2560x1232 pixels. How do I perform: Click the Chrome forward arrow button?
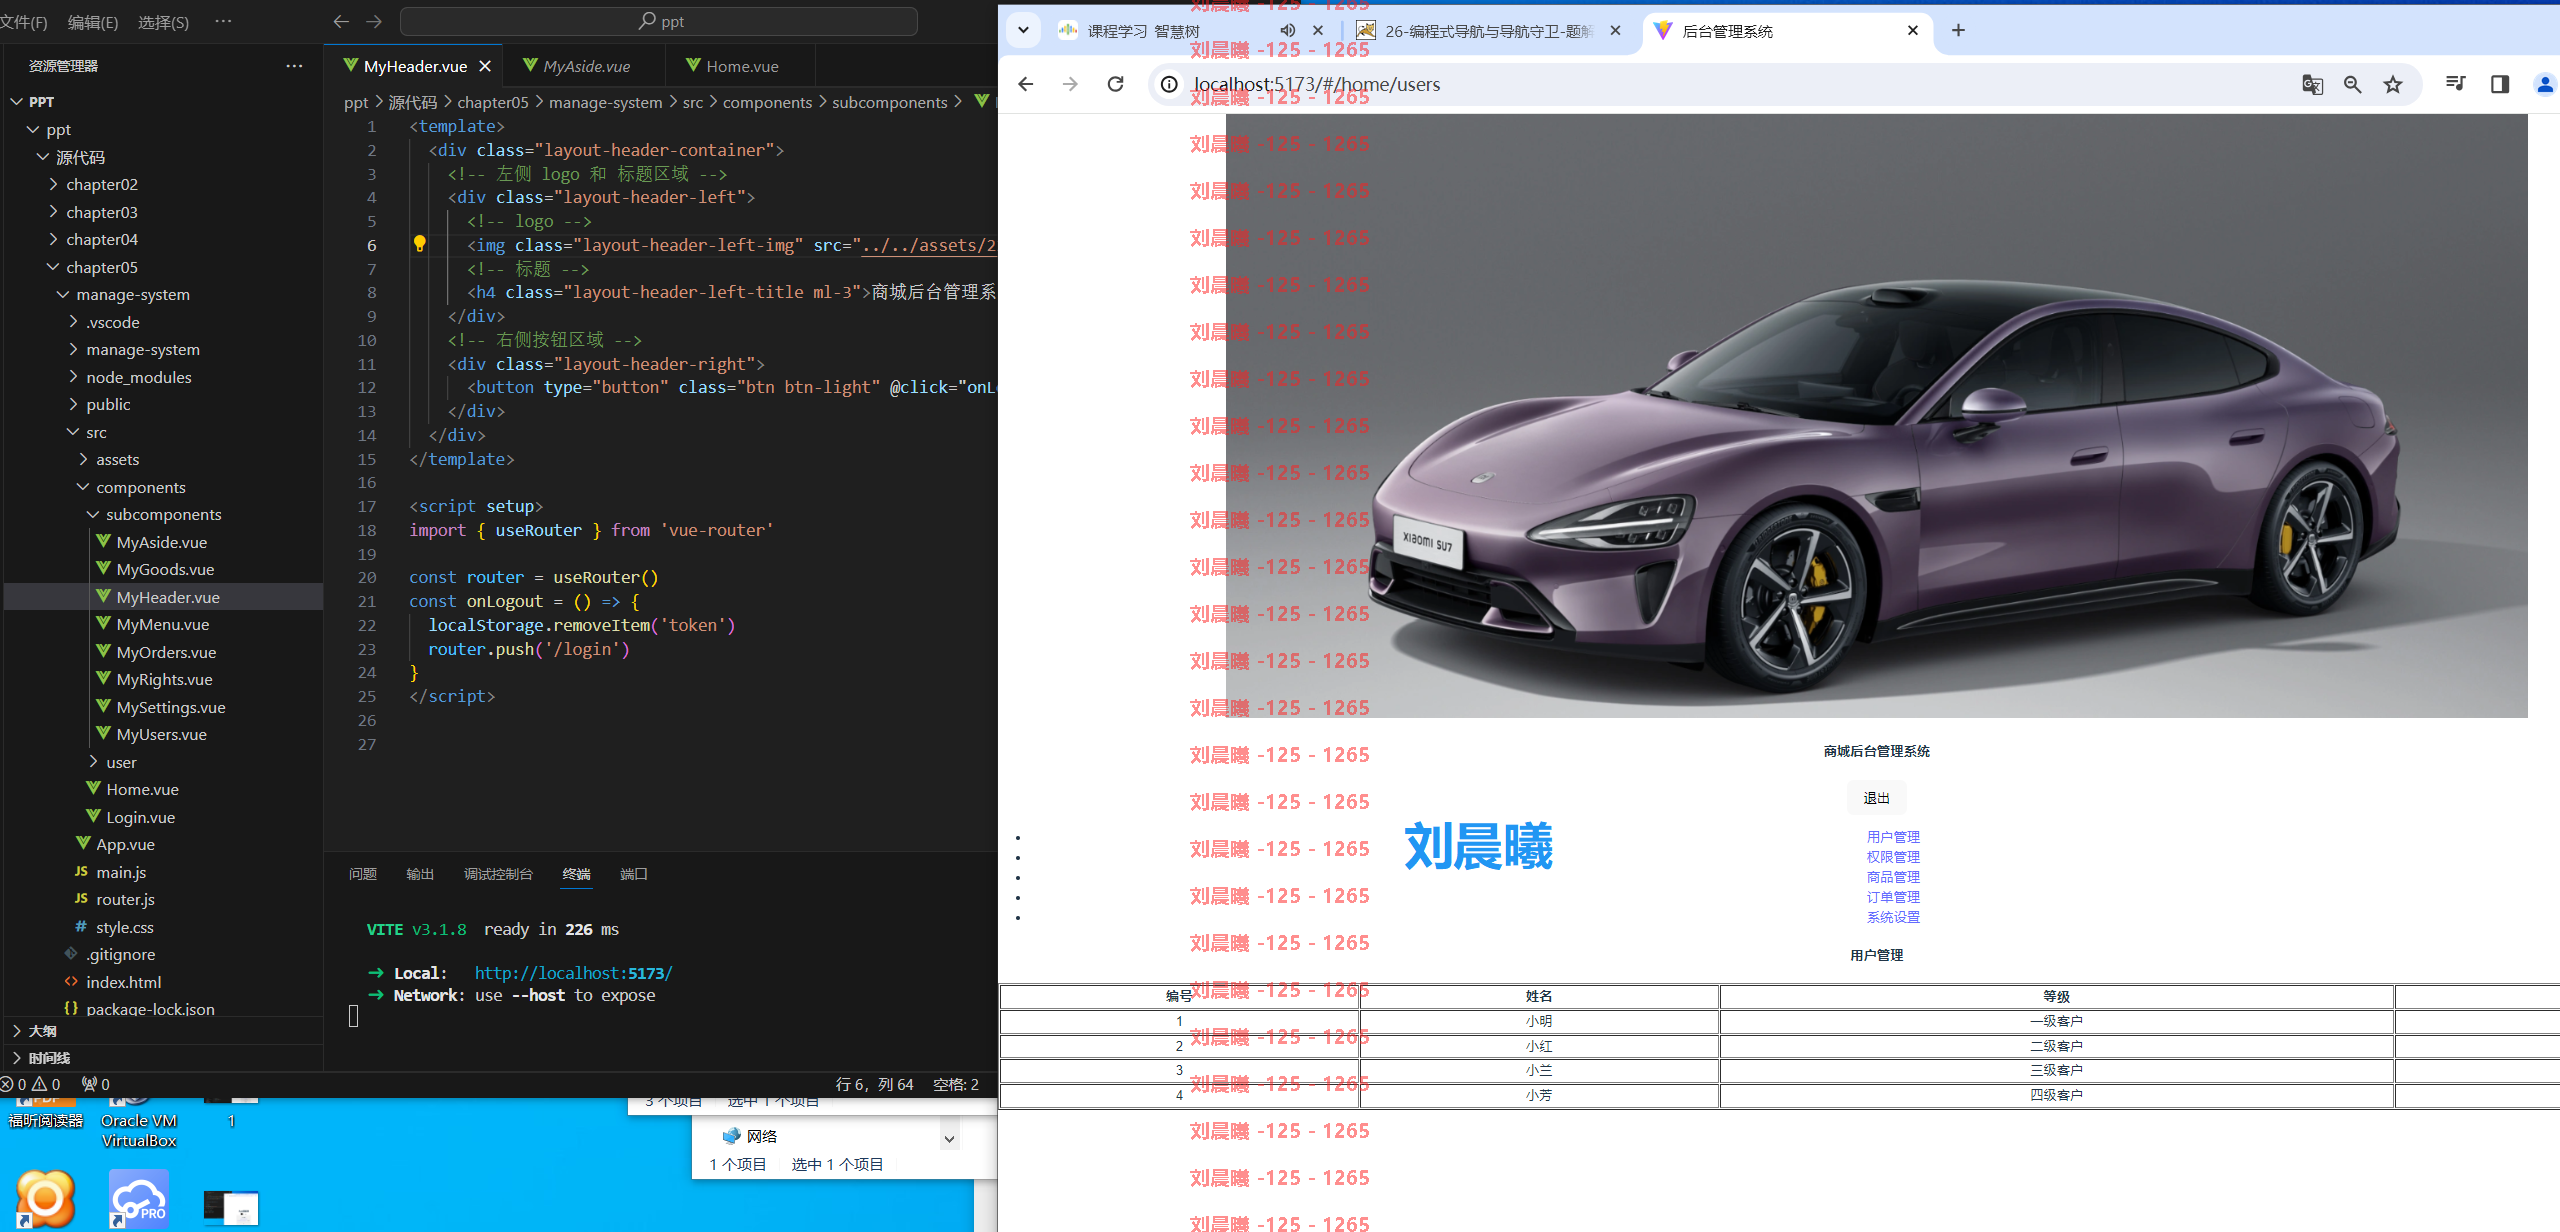(x=1070, y=84)
